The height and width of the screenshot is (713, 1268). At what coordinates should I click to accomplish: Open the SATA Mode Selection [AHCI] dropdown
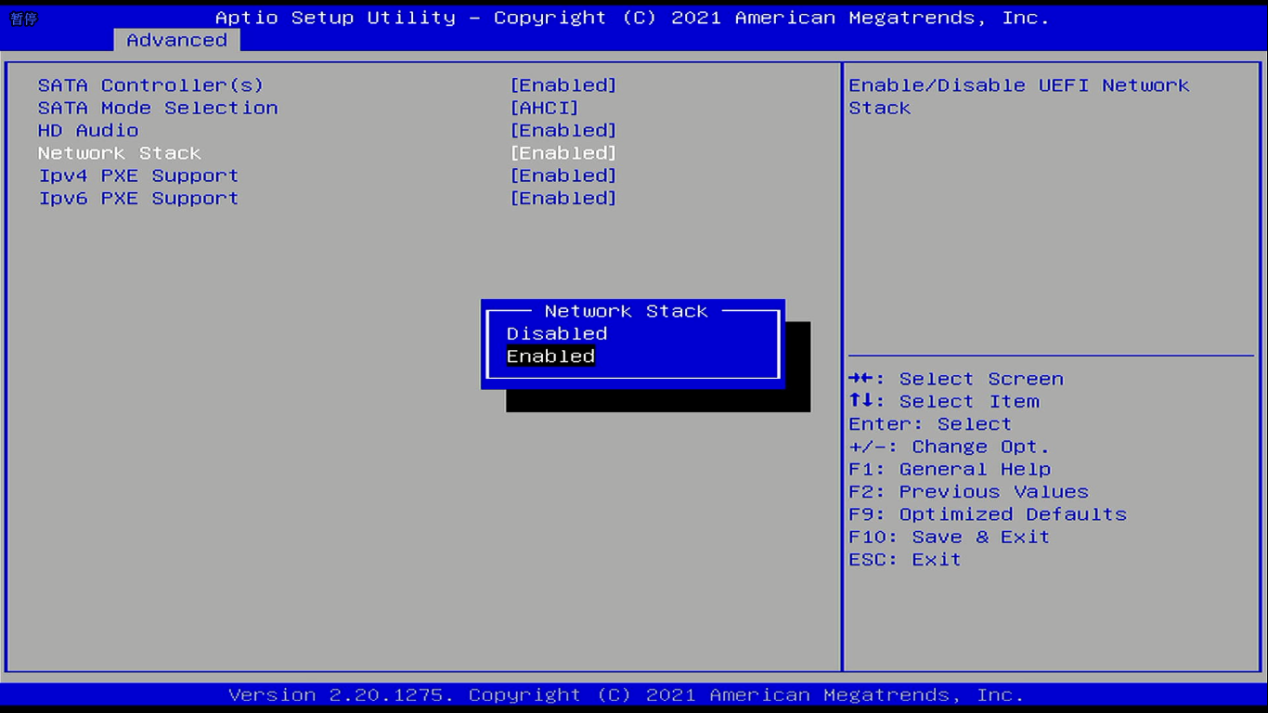pyautogui.click(x=544, y=108)
